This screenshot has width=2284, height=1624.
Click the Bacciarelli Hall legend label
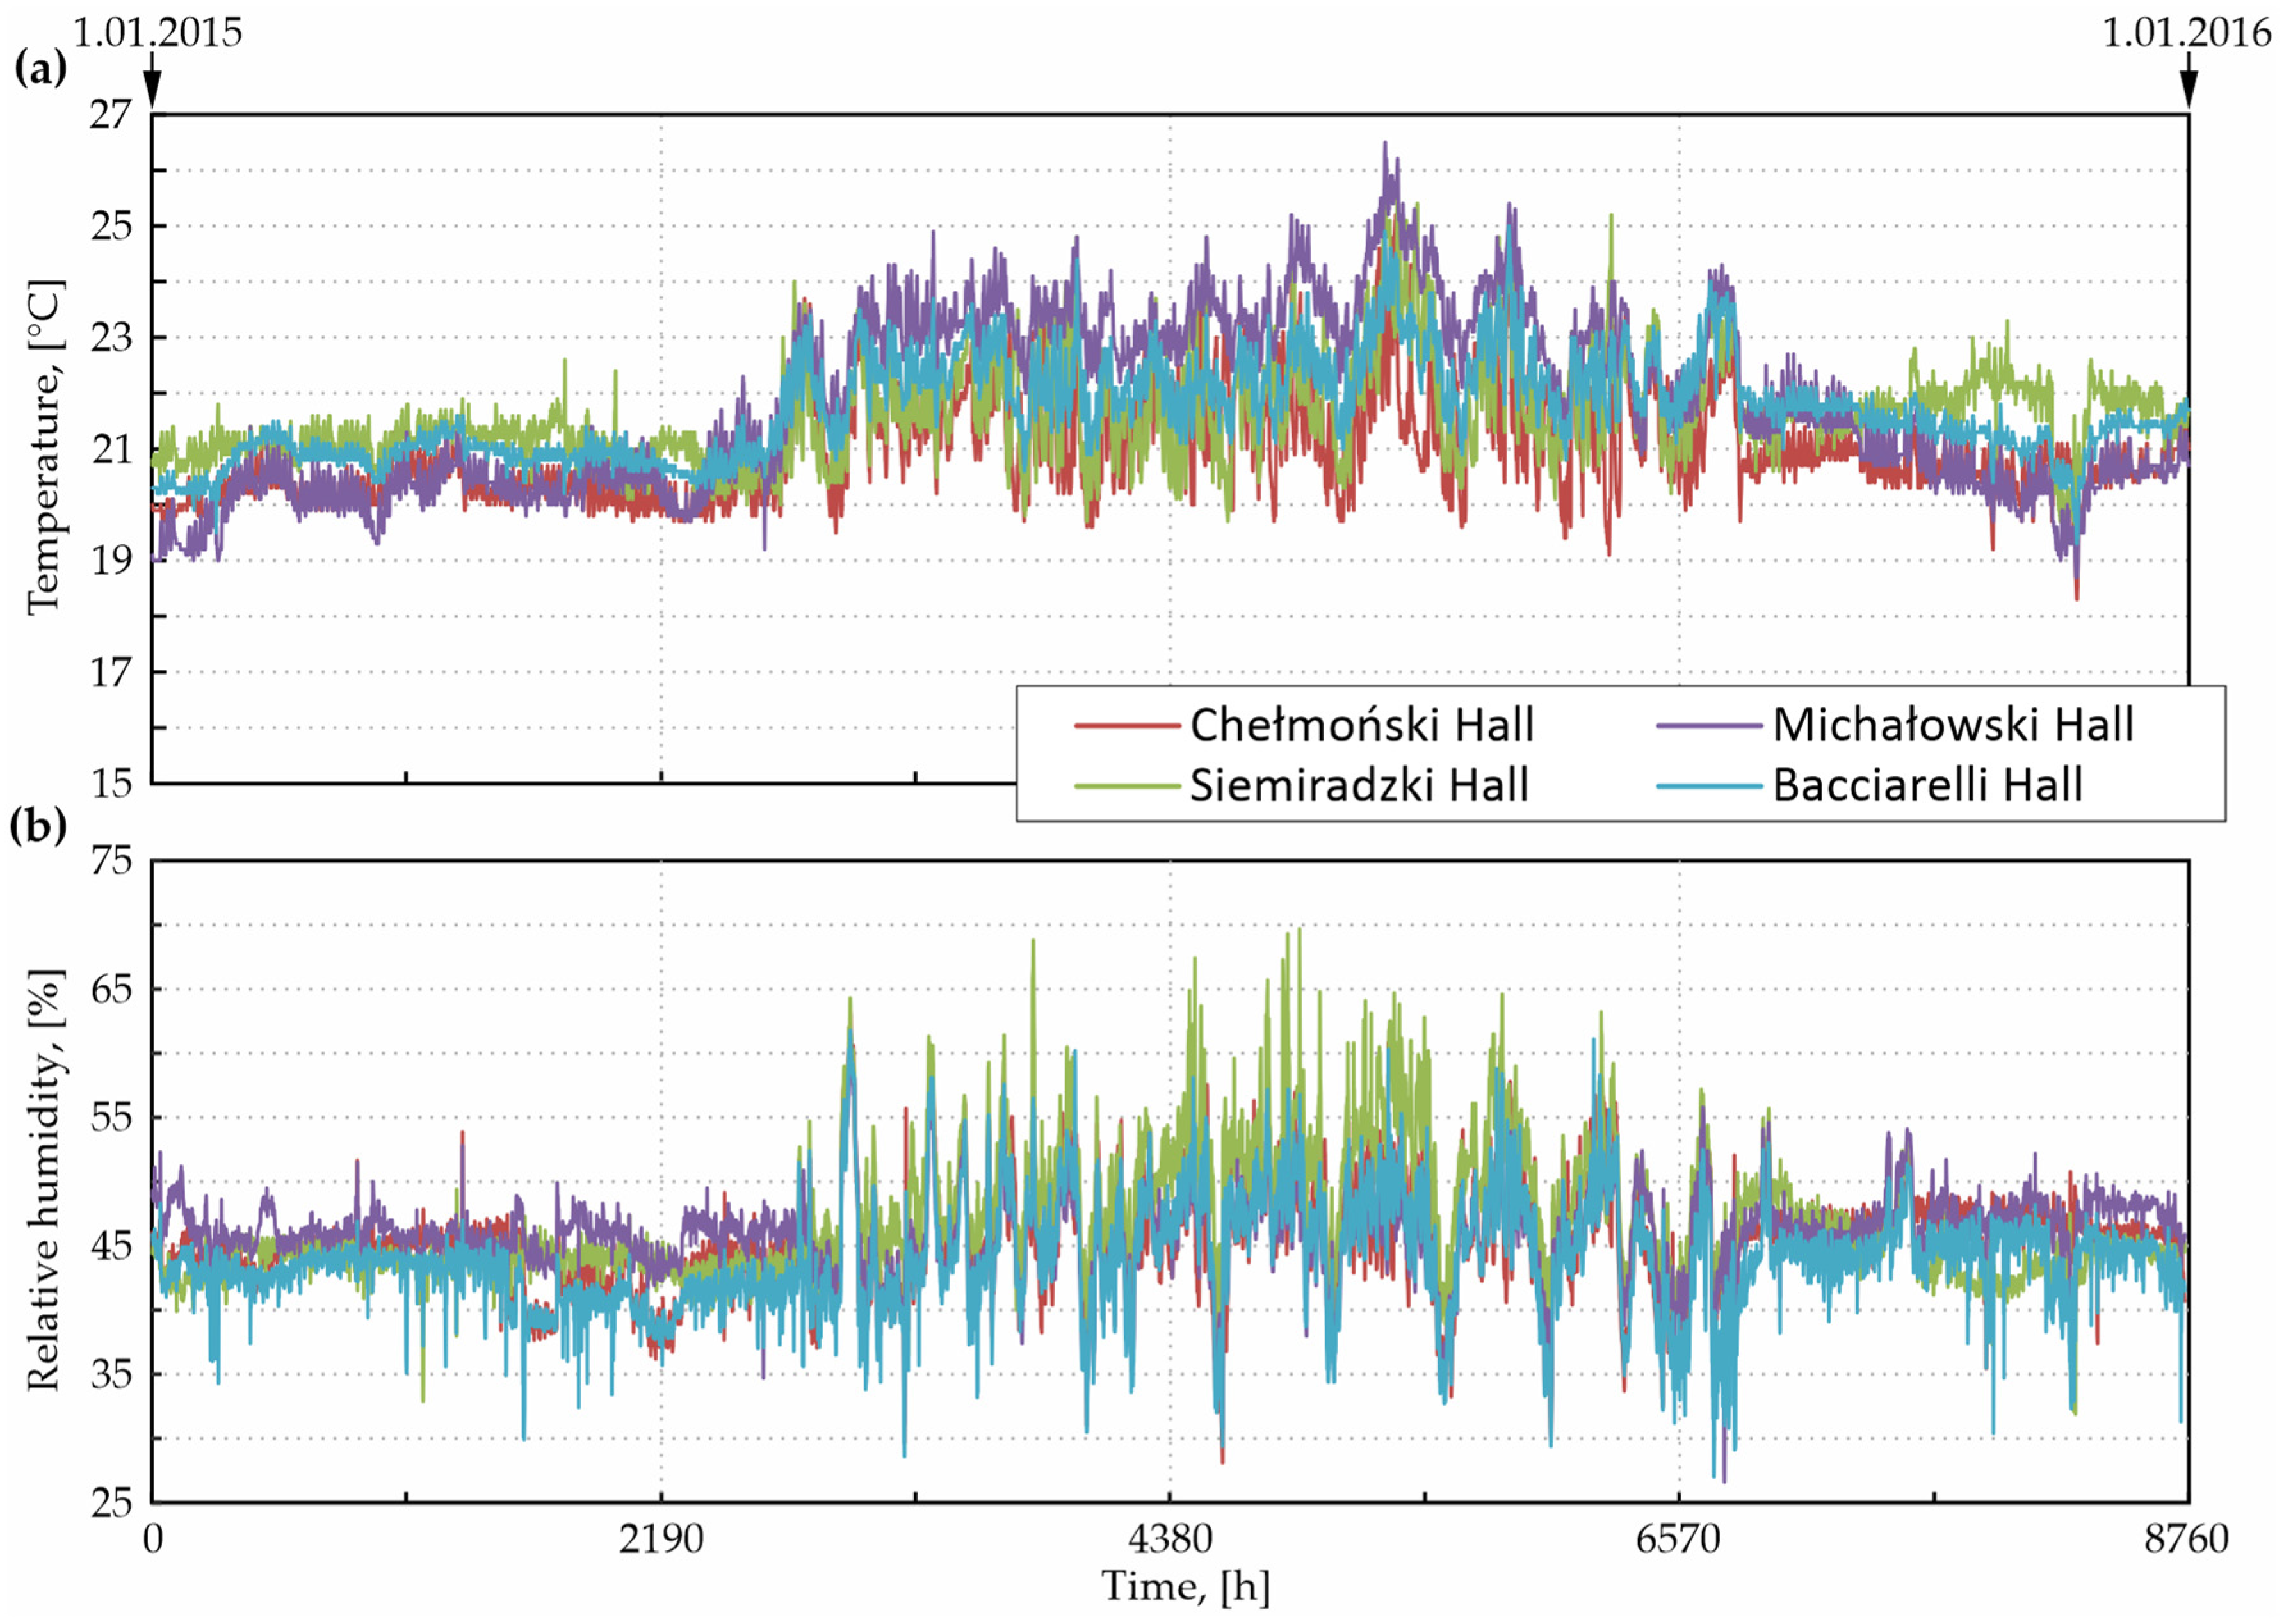pos(1927,786)
